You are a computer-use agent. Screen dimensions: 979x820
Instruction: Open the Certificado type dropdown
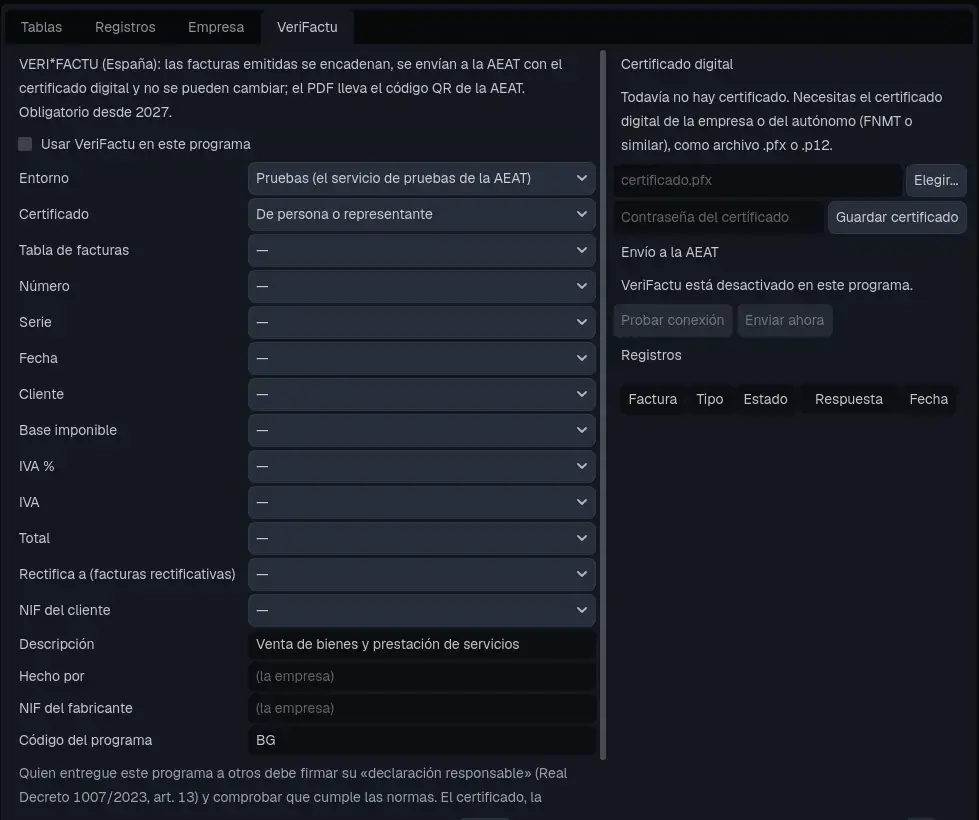421,214
